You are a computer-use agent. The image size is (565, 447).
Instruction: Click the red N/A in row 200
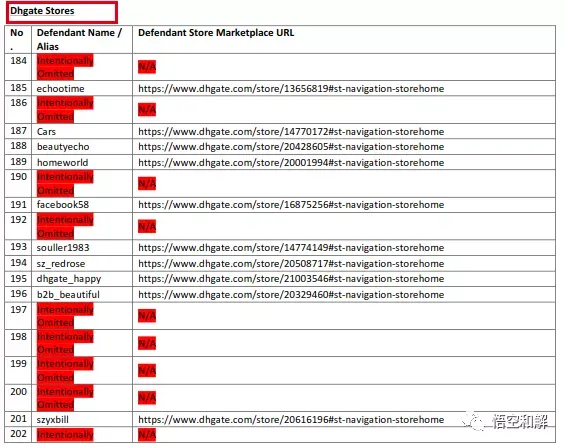point(147,398)
